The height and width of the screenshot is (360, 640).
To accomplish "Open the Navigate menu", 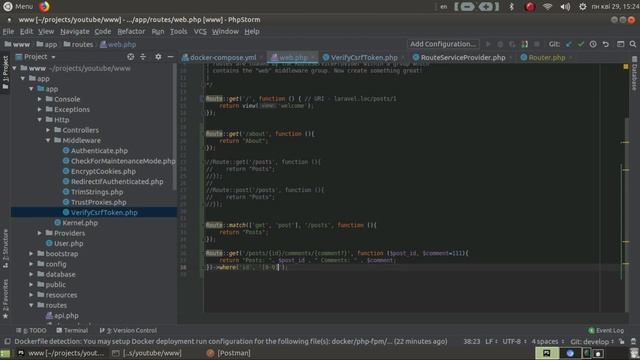I will tap(74, 31).
